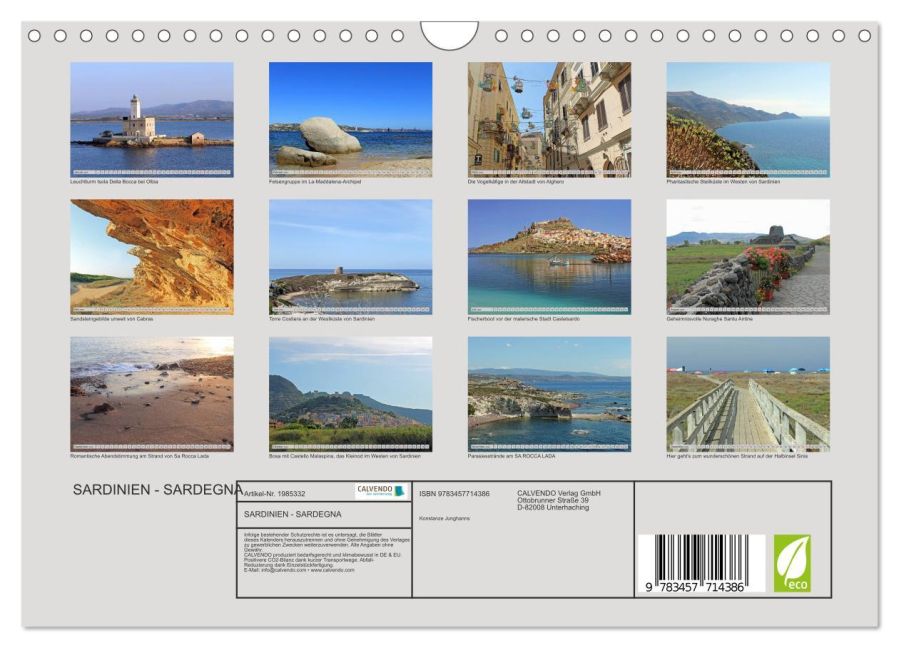Screen dimensions: 899x648
Task: Click the Olbia lighthouse photo
Action: [x=152, y=120]
